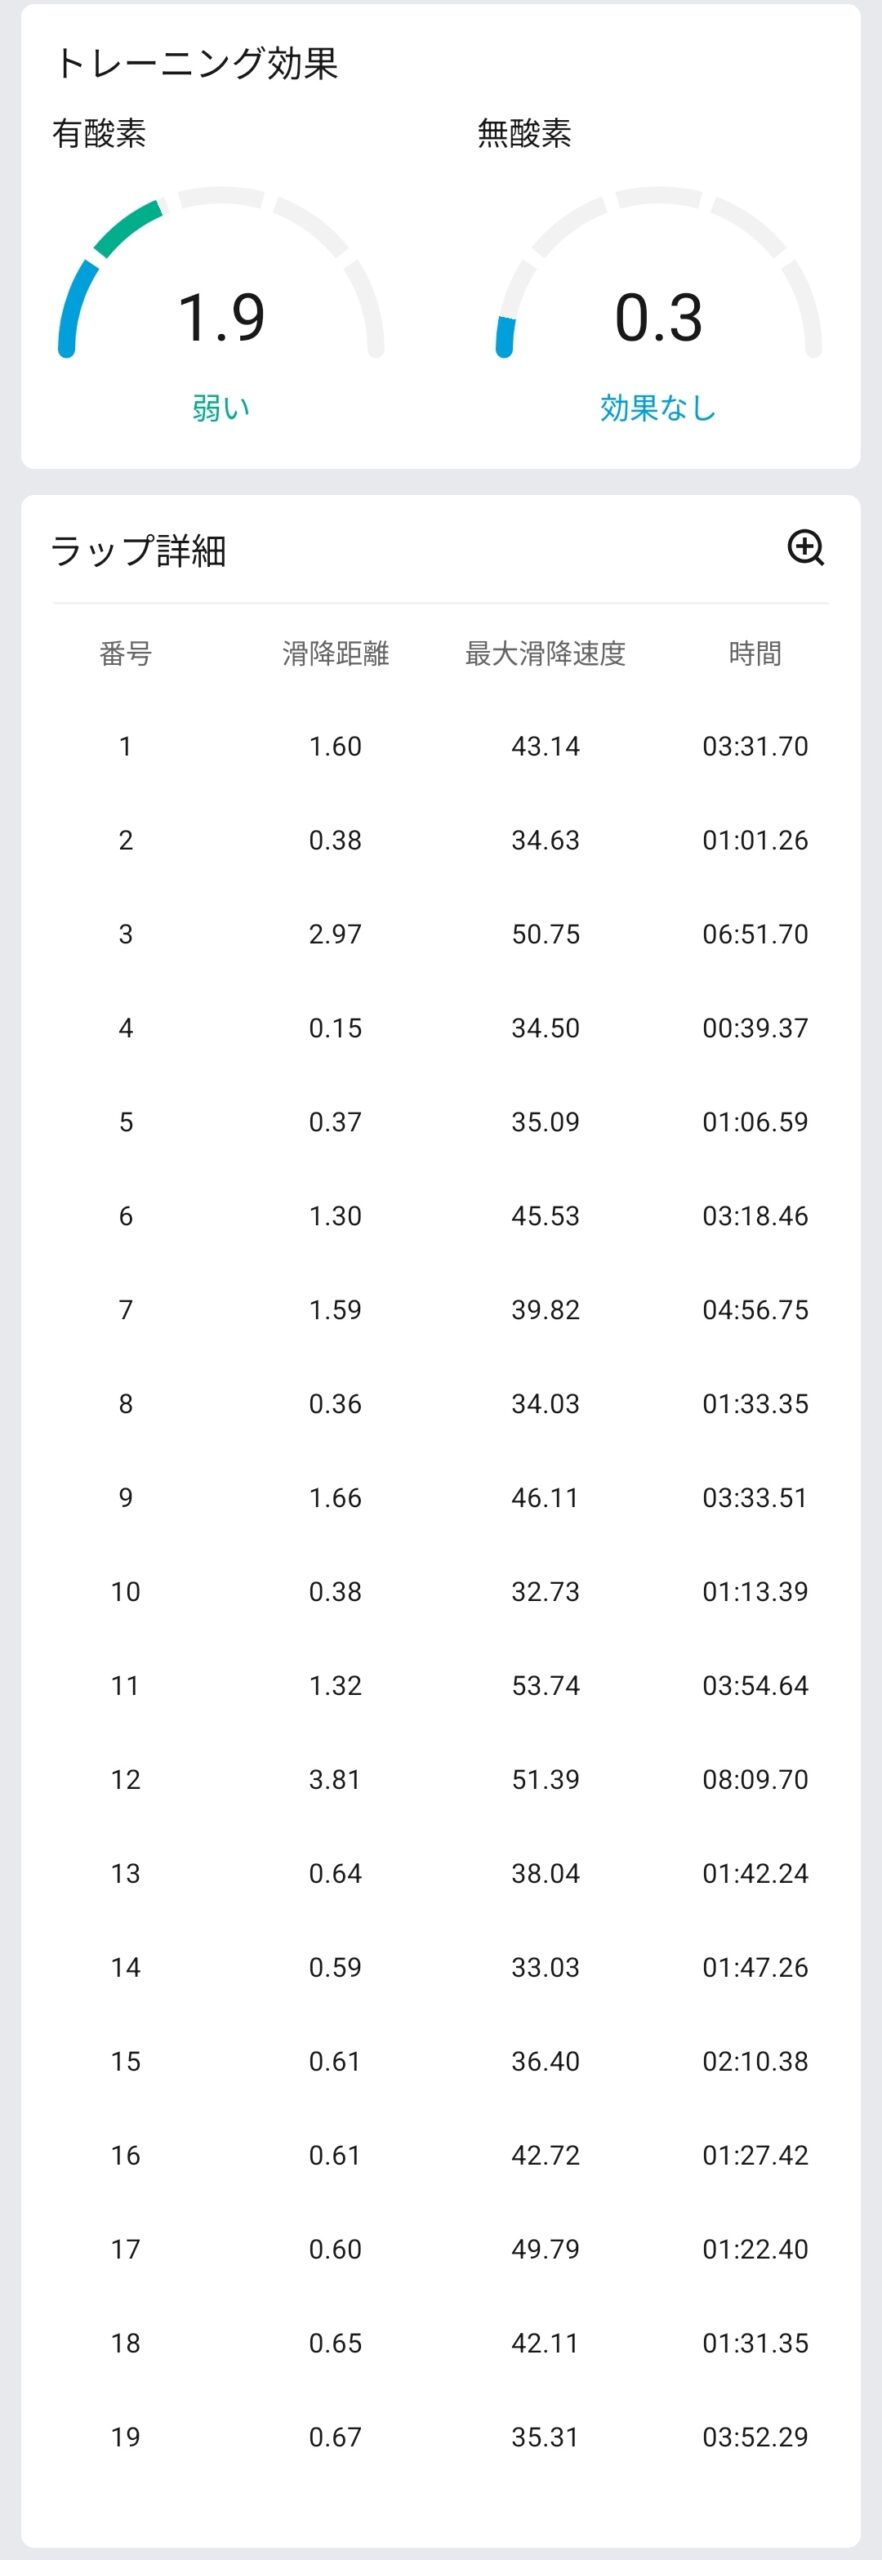The image size is (882, 2560).
Task: Tap the magnifier zoom icon in ラップ詳細
Action: pyautogui.click(x=805, y=548)
